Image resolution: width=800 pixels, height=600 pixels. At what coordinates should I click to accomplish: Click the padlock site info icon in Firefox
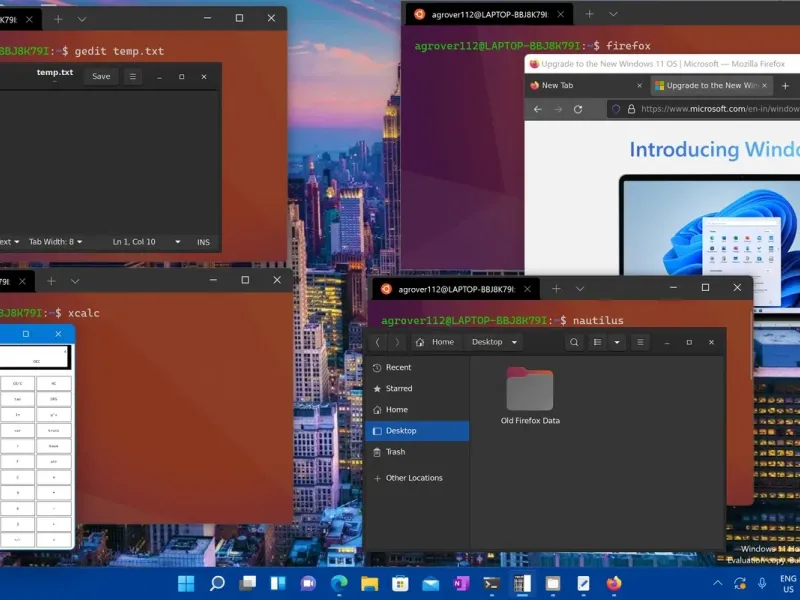631,109
